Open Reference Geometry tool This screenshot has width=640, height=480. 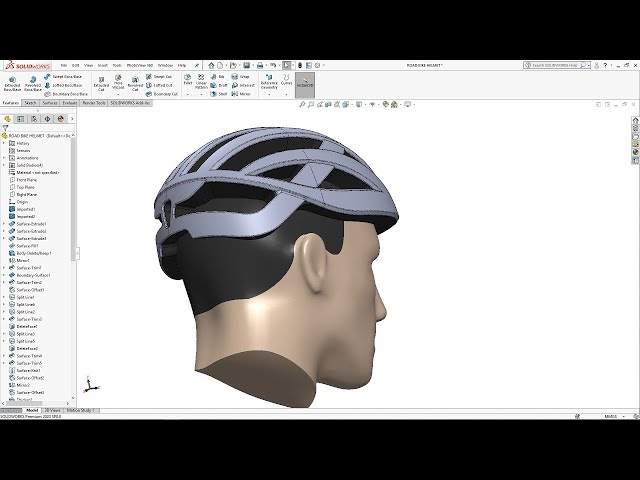(269, 82)
